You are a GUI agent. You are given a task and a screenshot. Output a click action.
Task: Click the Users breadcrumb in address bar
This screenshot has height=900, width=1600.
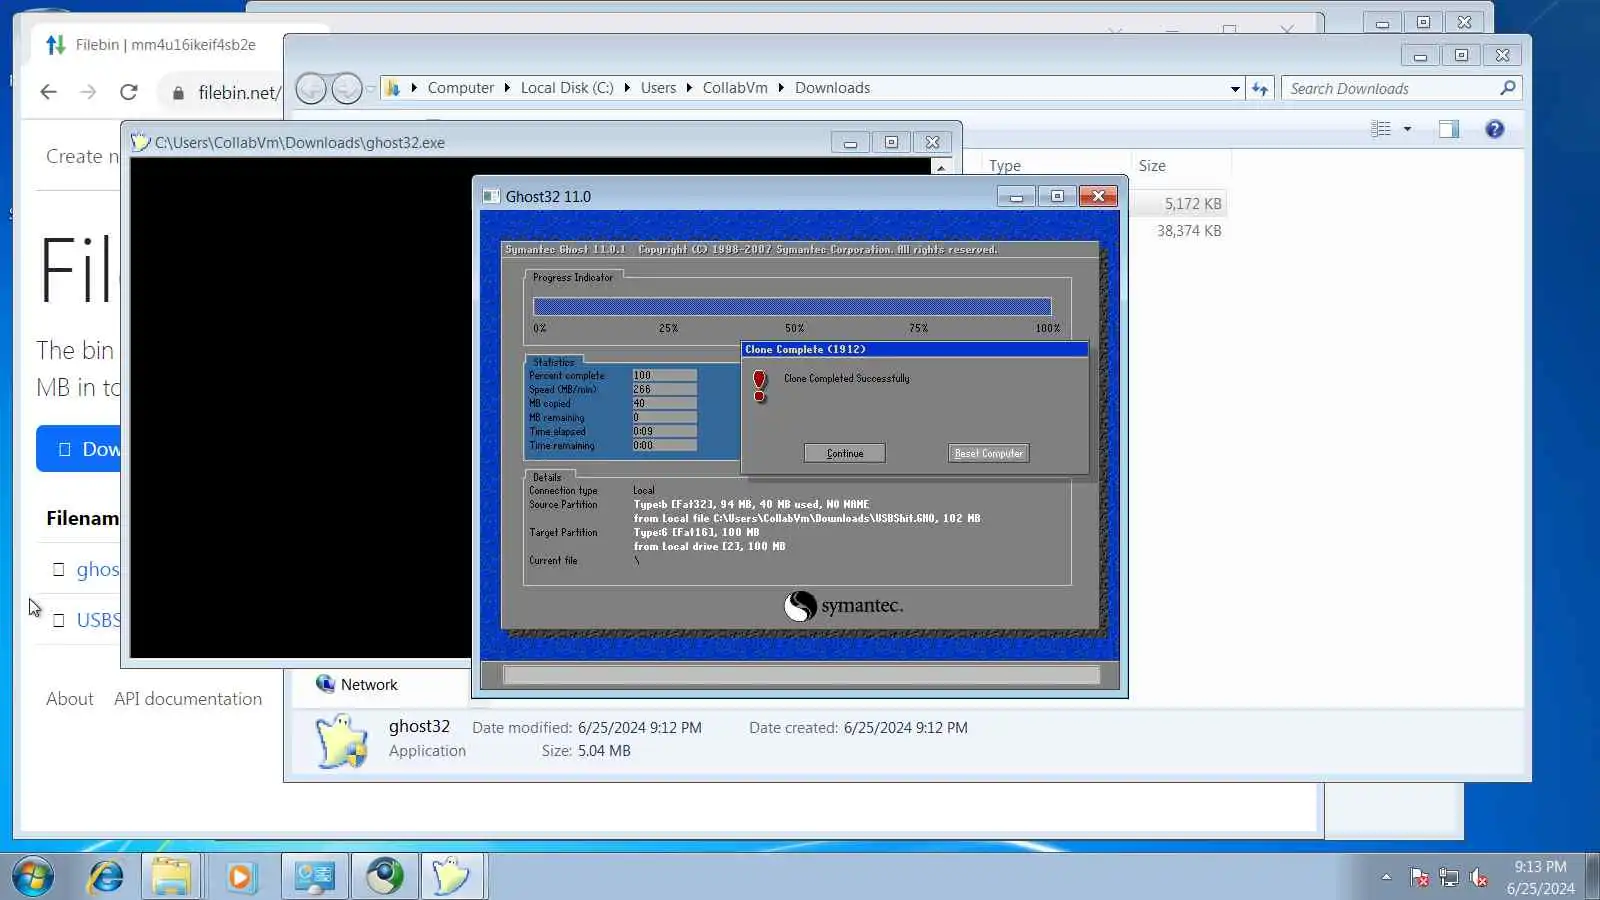tap(658, 88)
